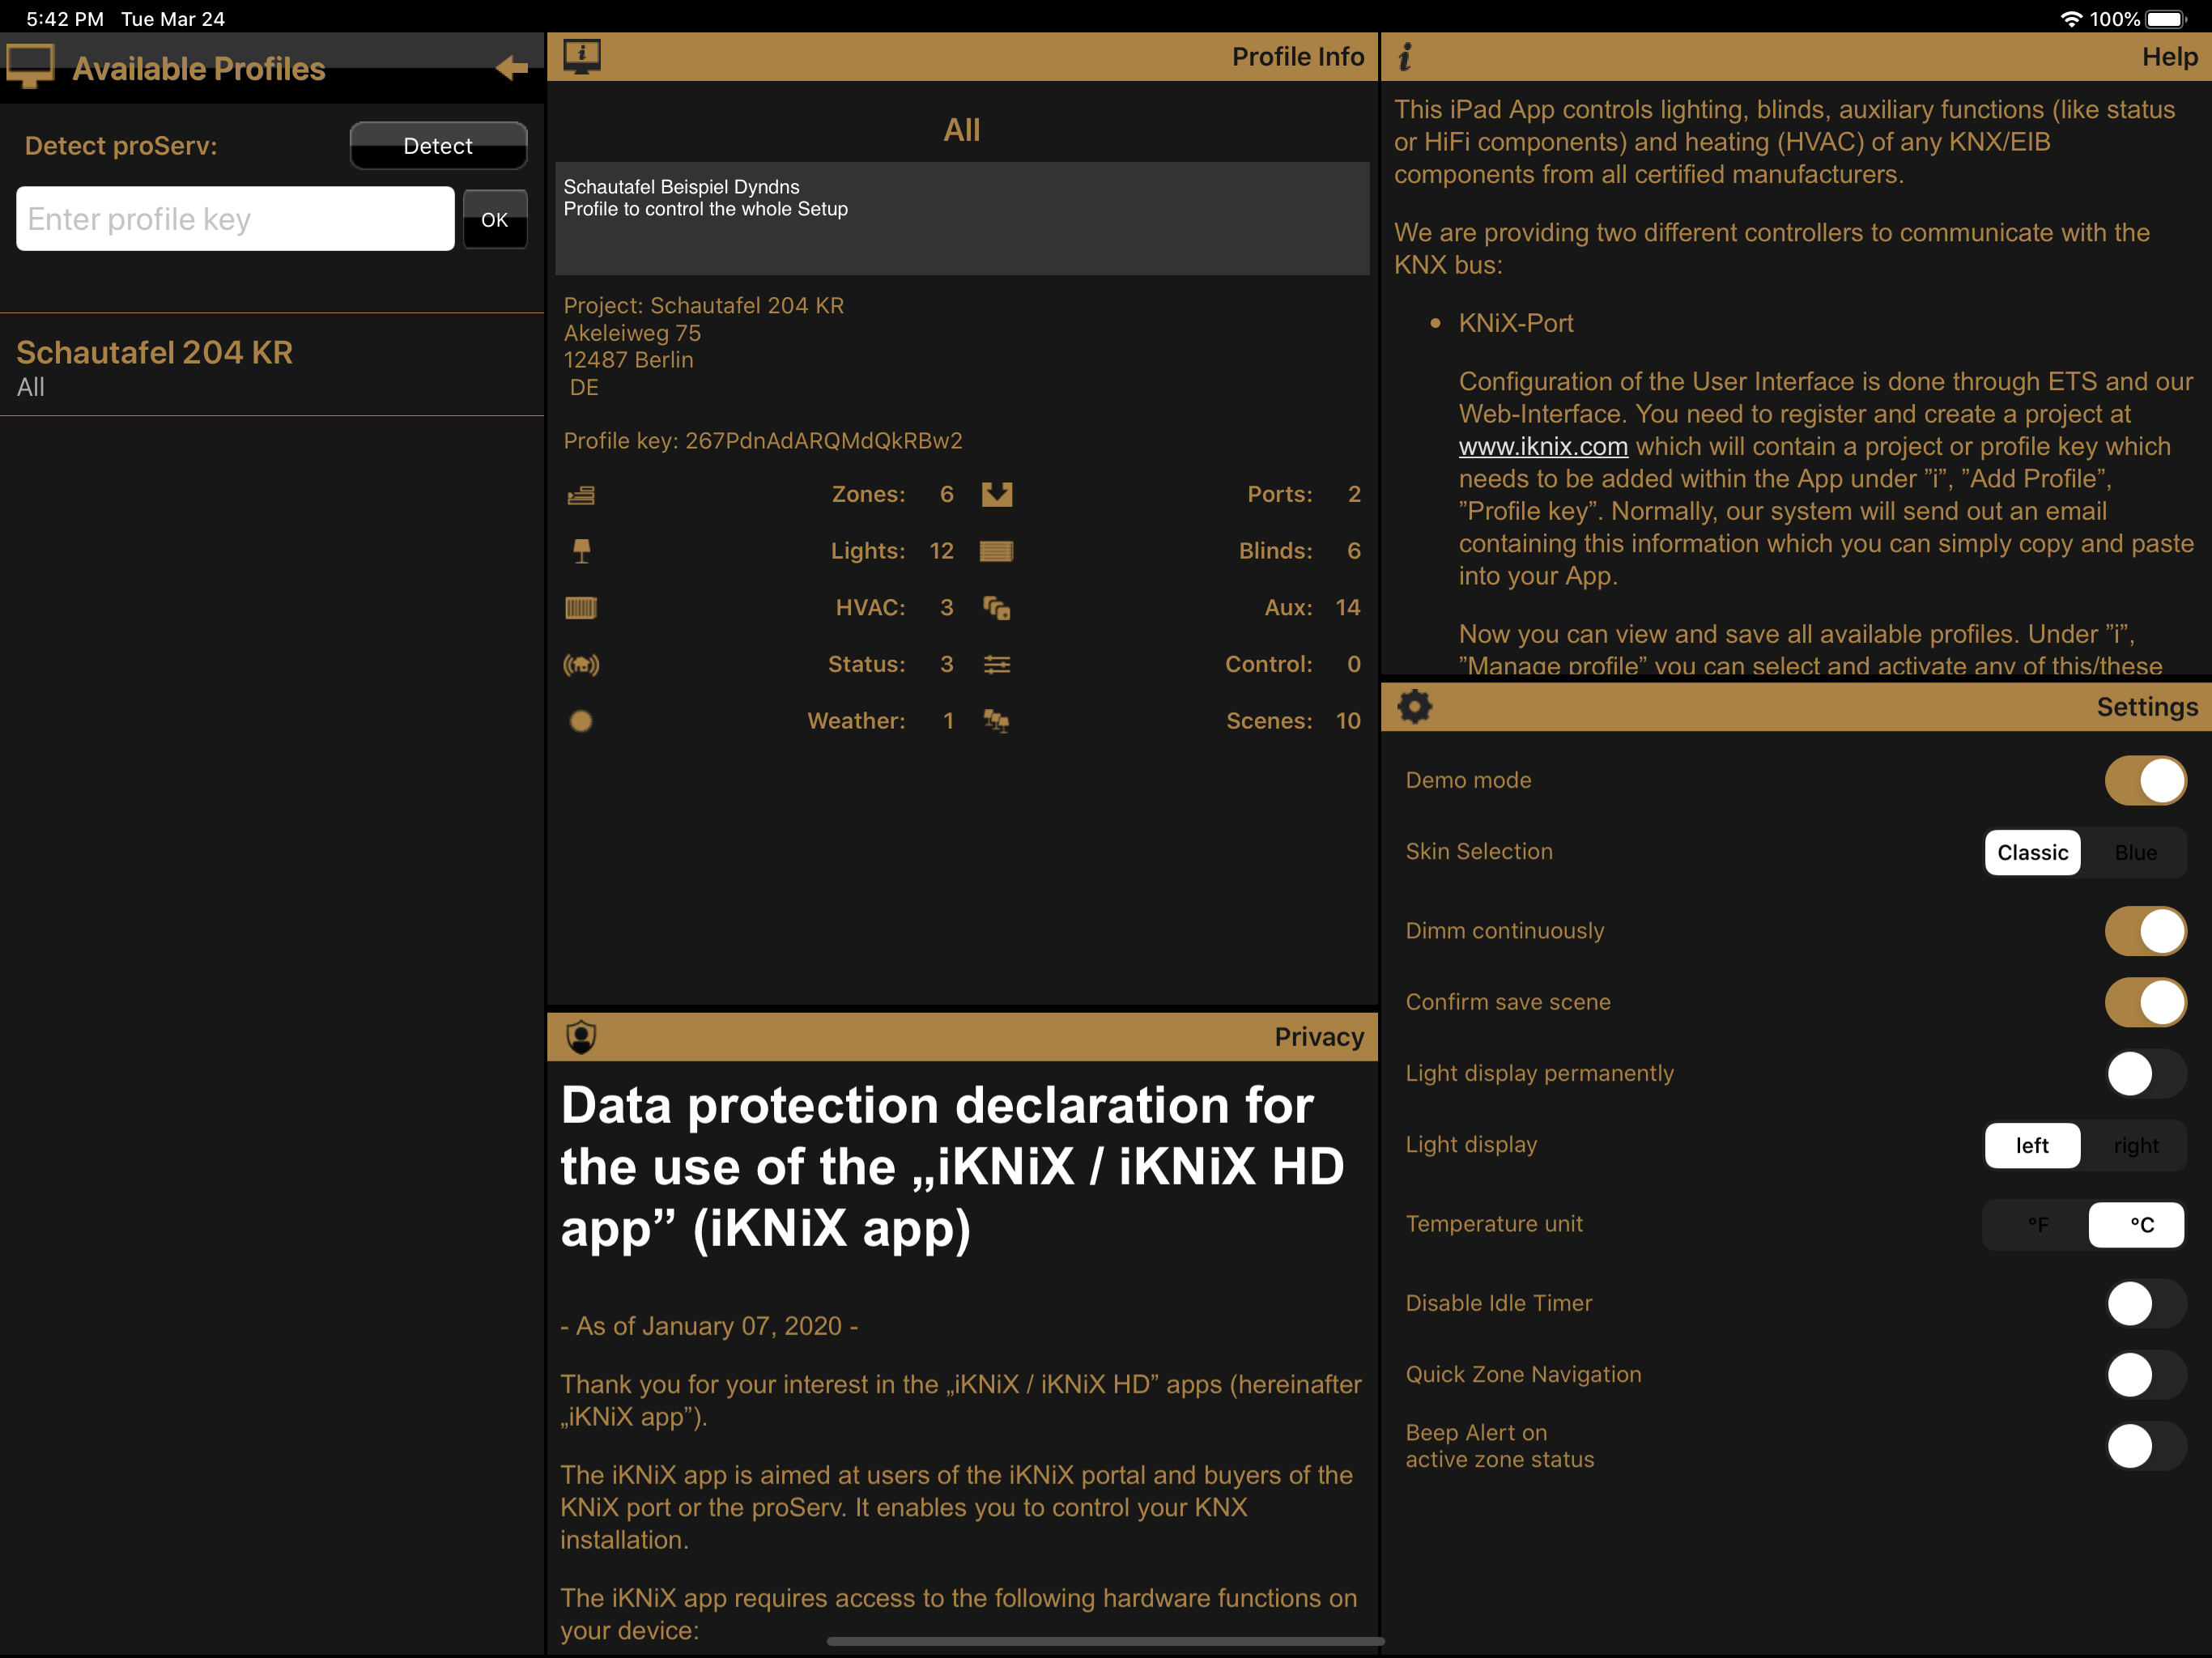Click the battery indicator in status bar
Screen dimensions: 2212x1658
pyautogui.click(x=2166, y=19)
